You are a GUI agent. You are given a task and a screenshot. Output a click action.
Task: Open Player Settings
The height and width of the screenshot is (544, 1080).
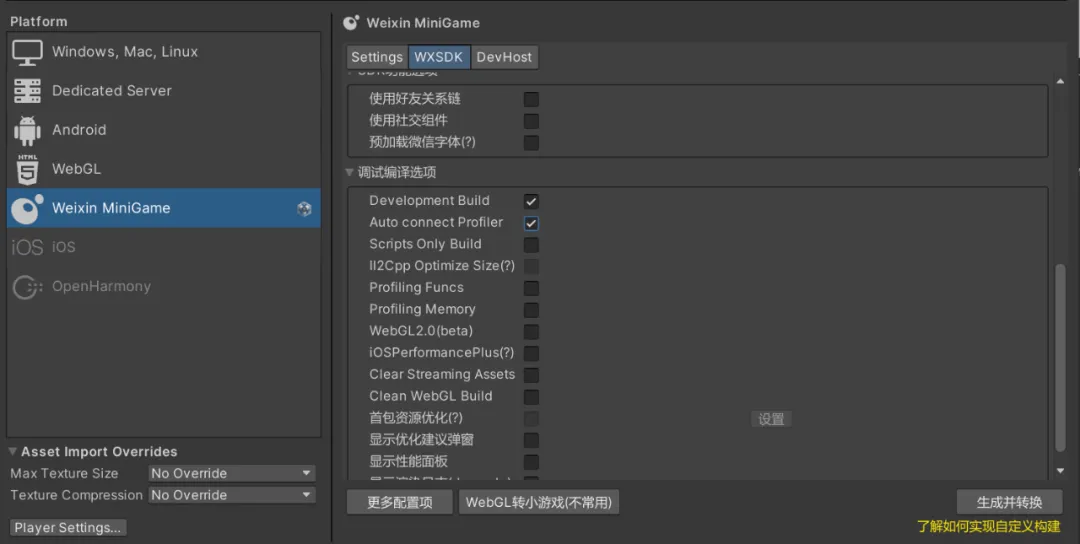click(68, 527)
